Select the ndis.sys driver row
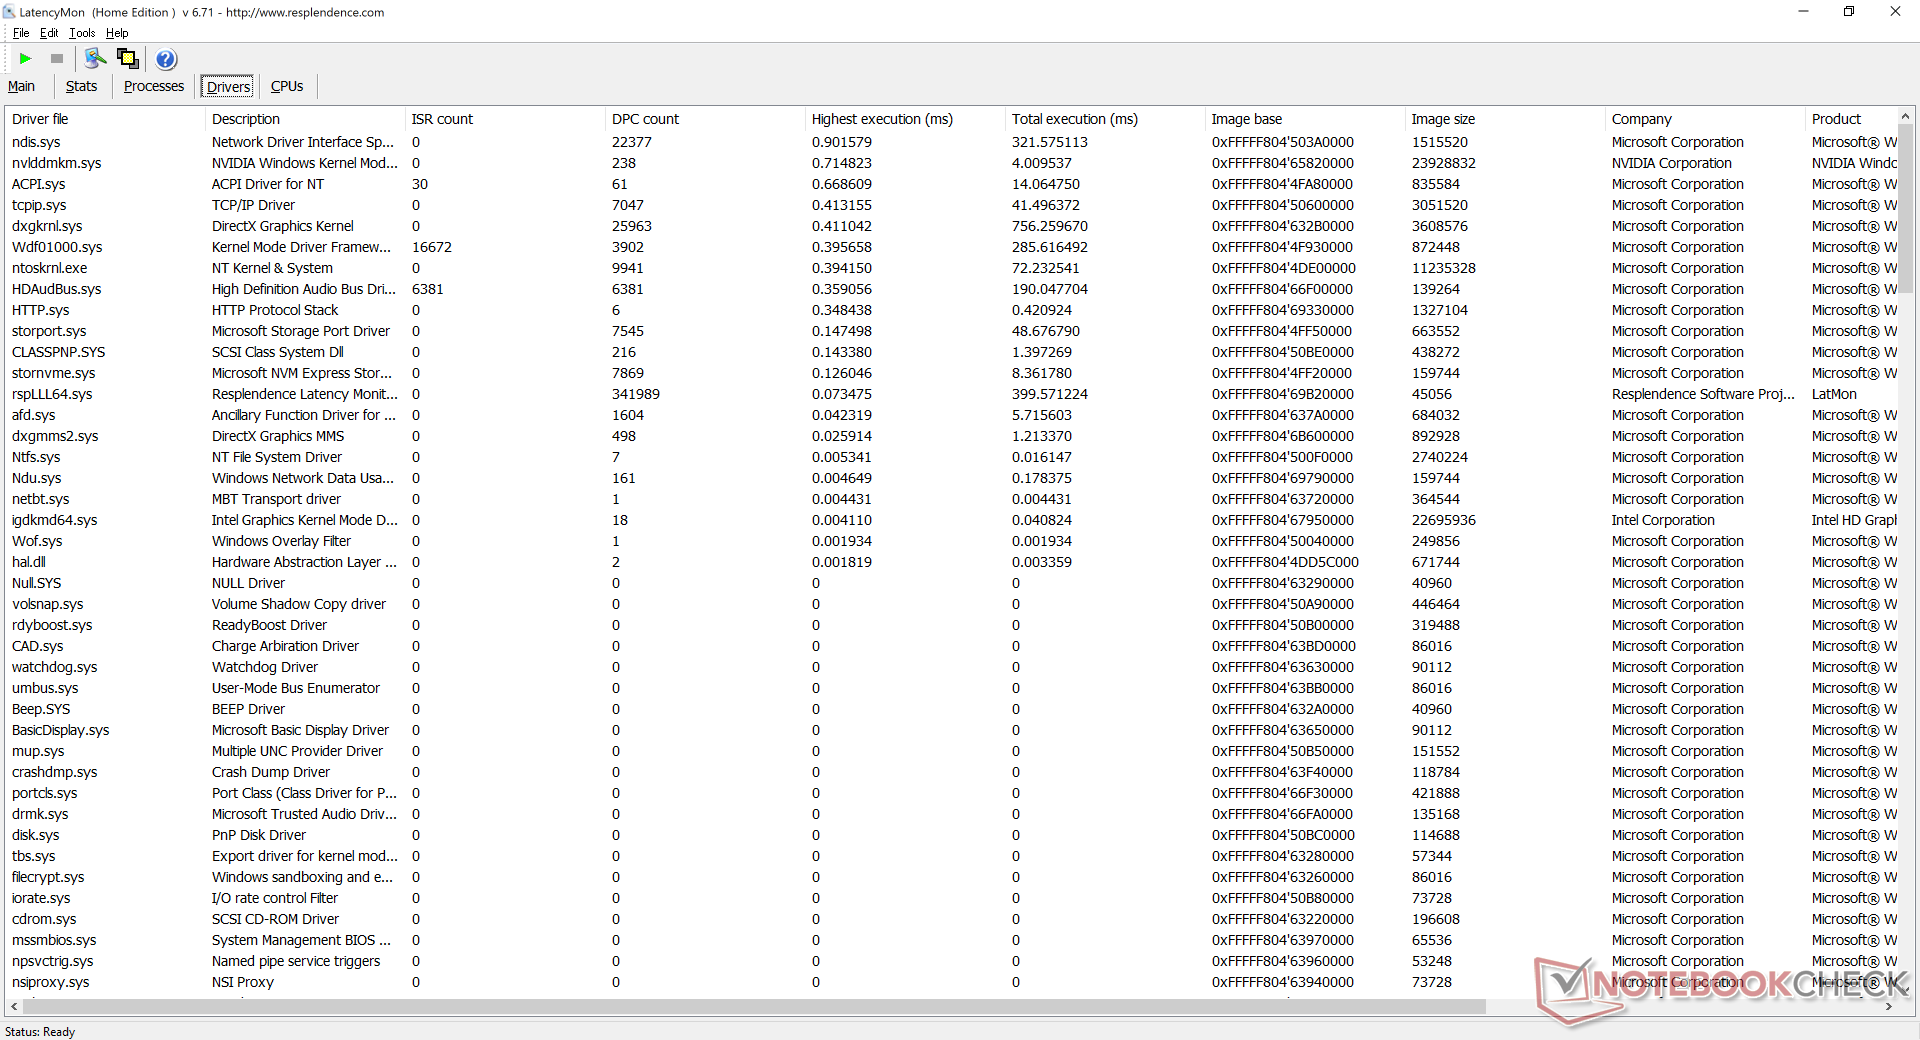 click(951, 142)
